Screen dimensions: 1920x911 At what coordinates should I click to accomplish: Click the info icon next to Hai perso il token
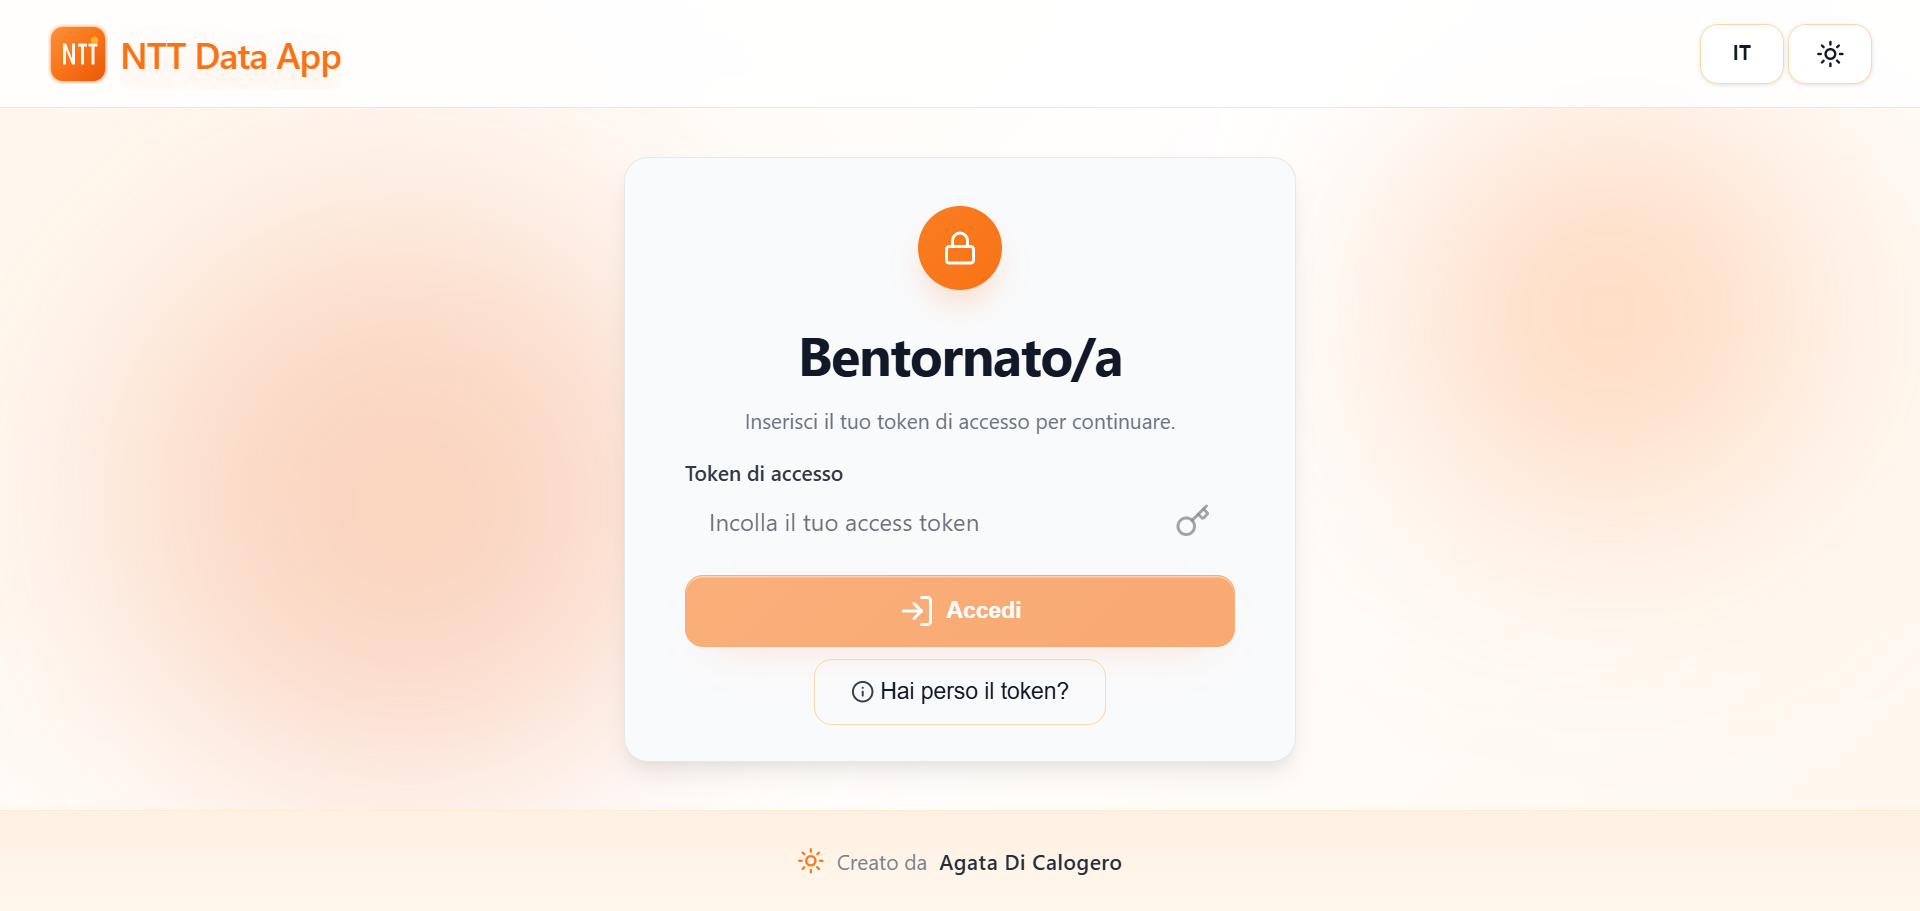click(861, 691)
